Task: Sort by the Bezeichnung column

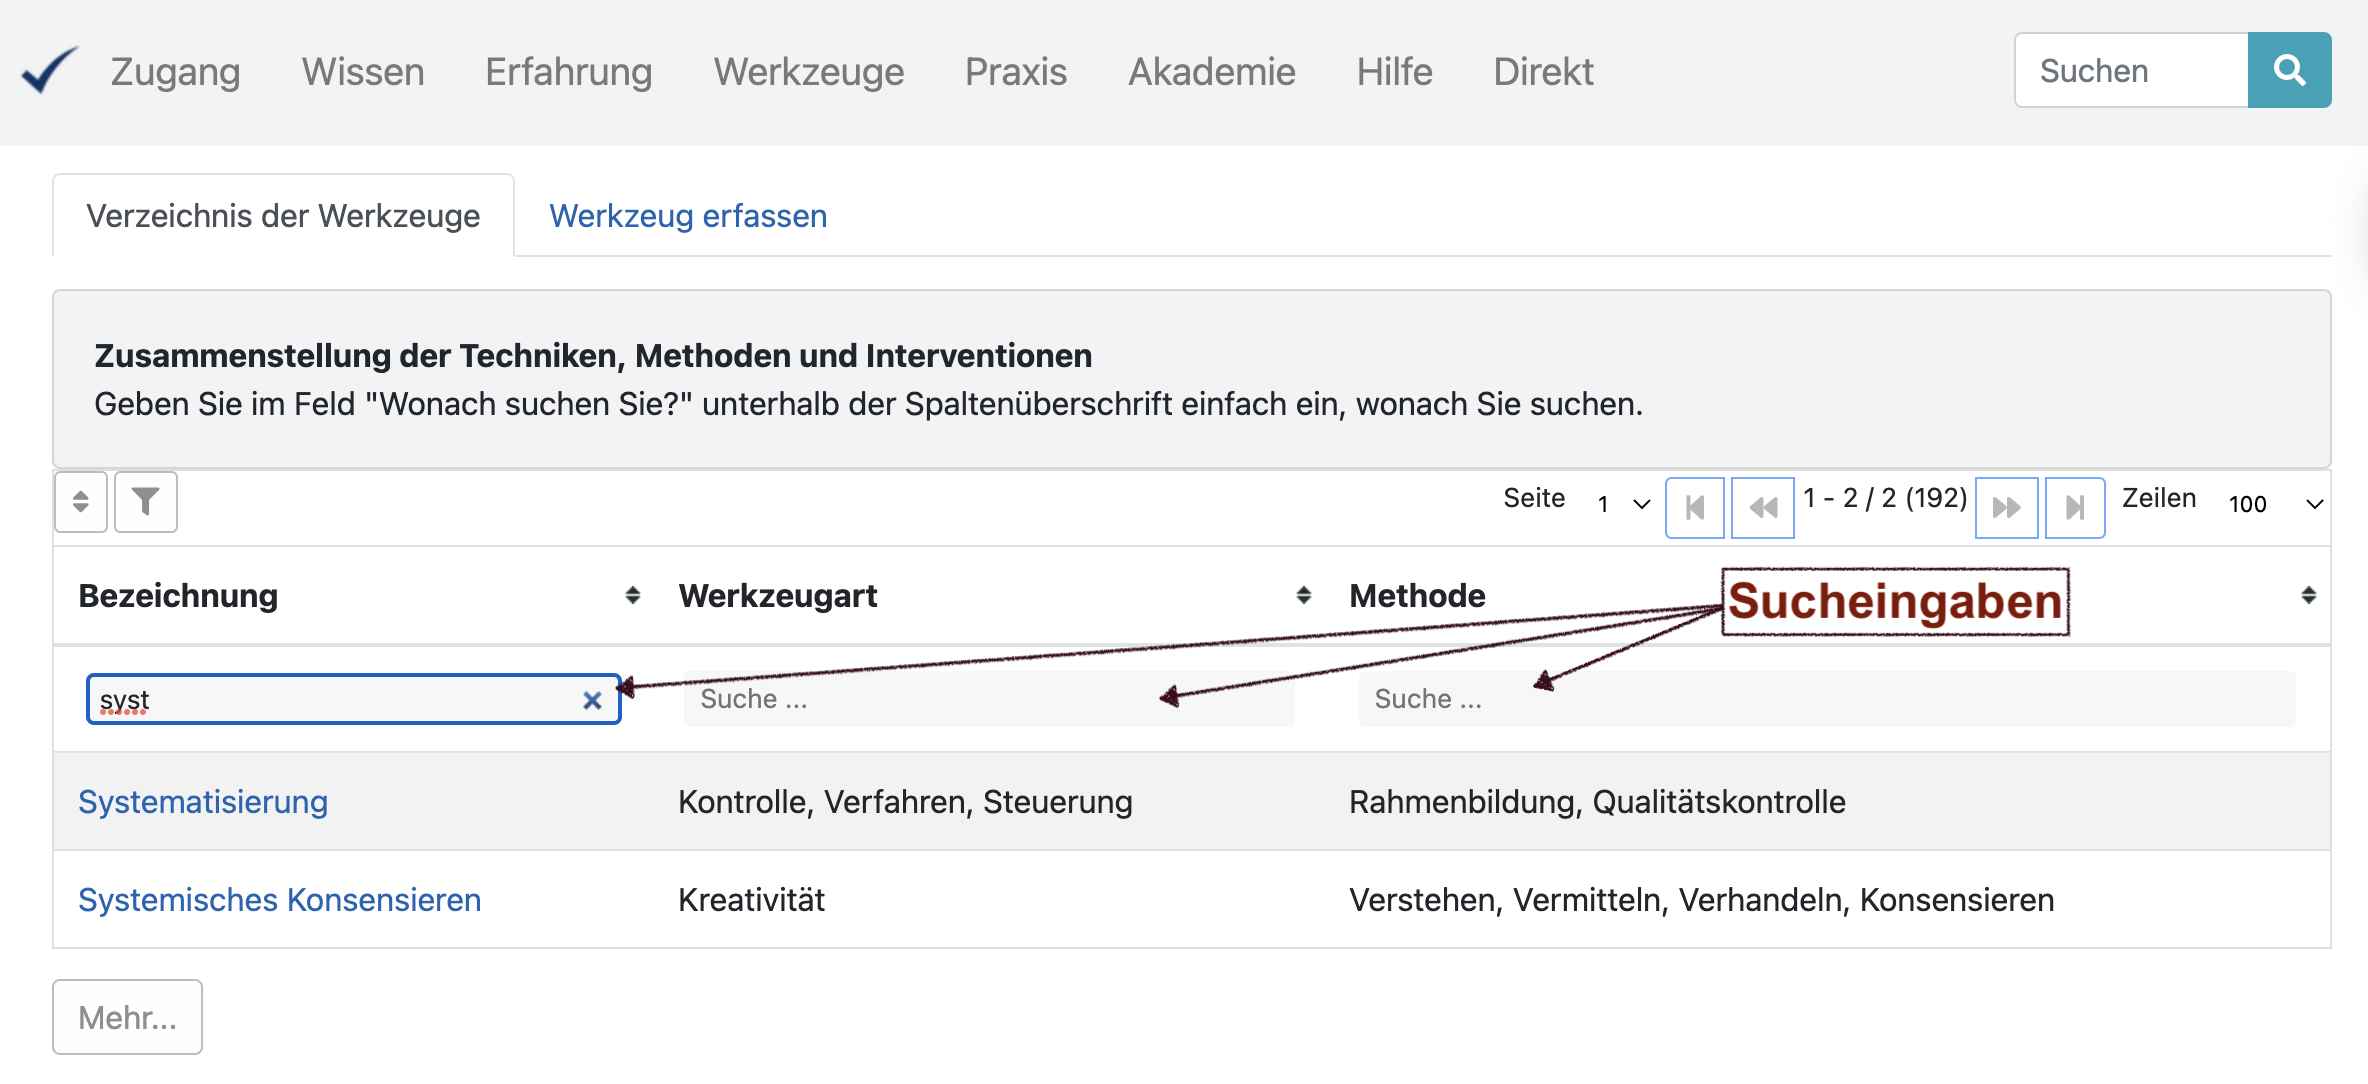Action: [633, 596]
